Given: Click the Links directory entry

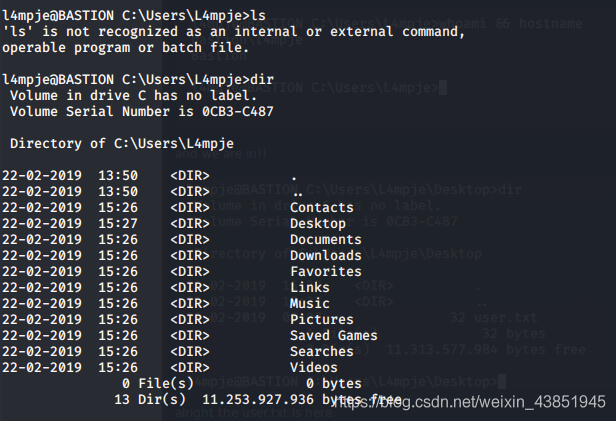Looking at the screenshot, I should click(310, 288).
